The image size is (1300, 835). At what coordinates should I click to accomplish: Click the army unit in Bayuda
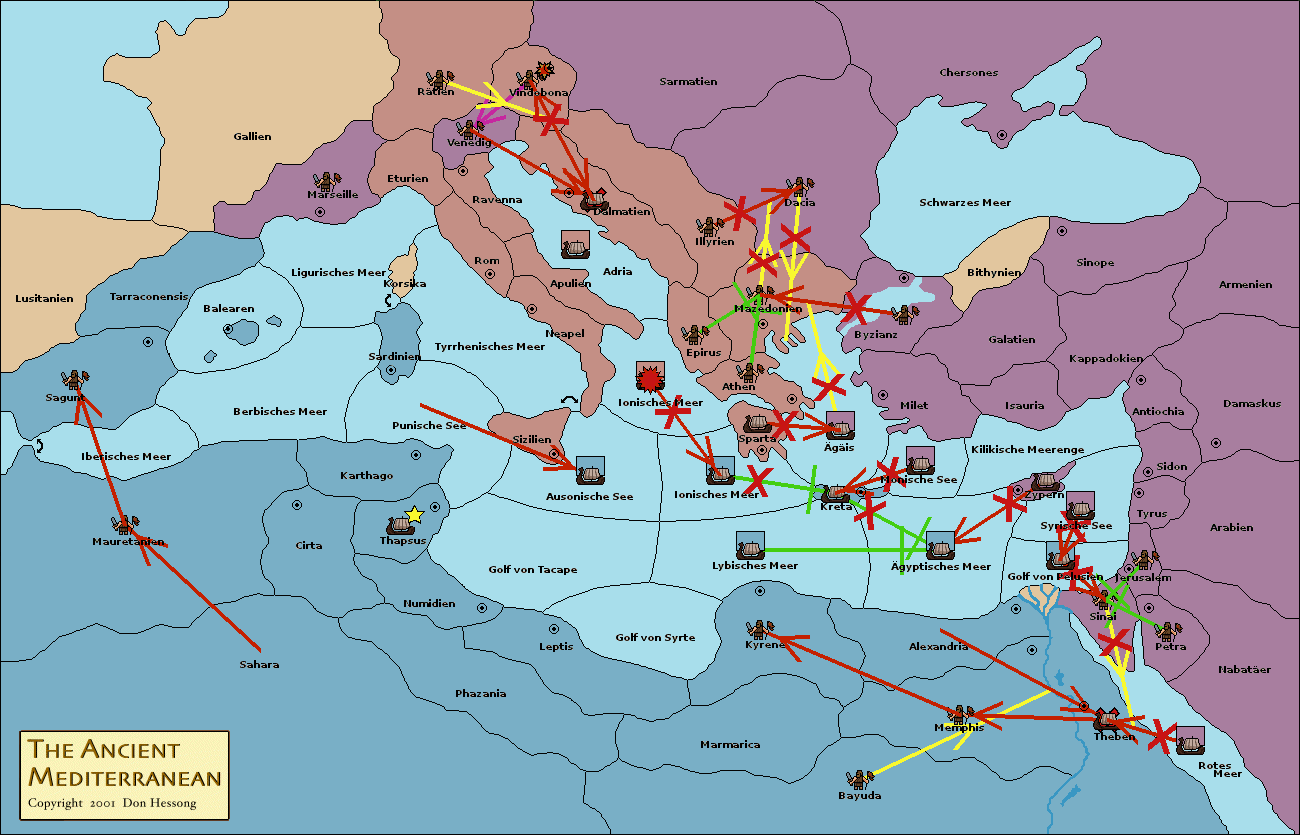[x=857, y=779]
